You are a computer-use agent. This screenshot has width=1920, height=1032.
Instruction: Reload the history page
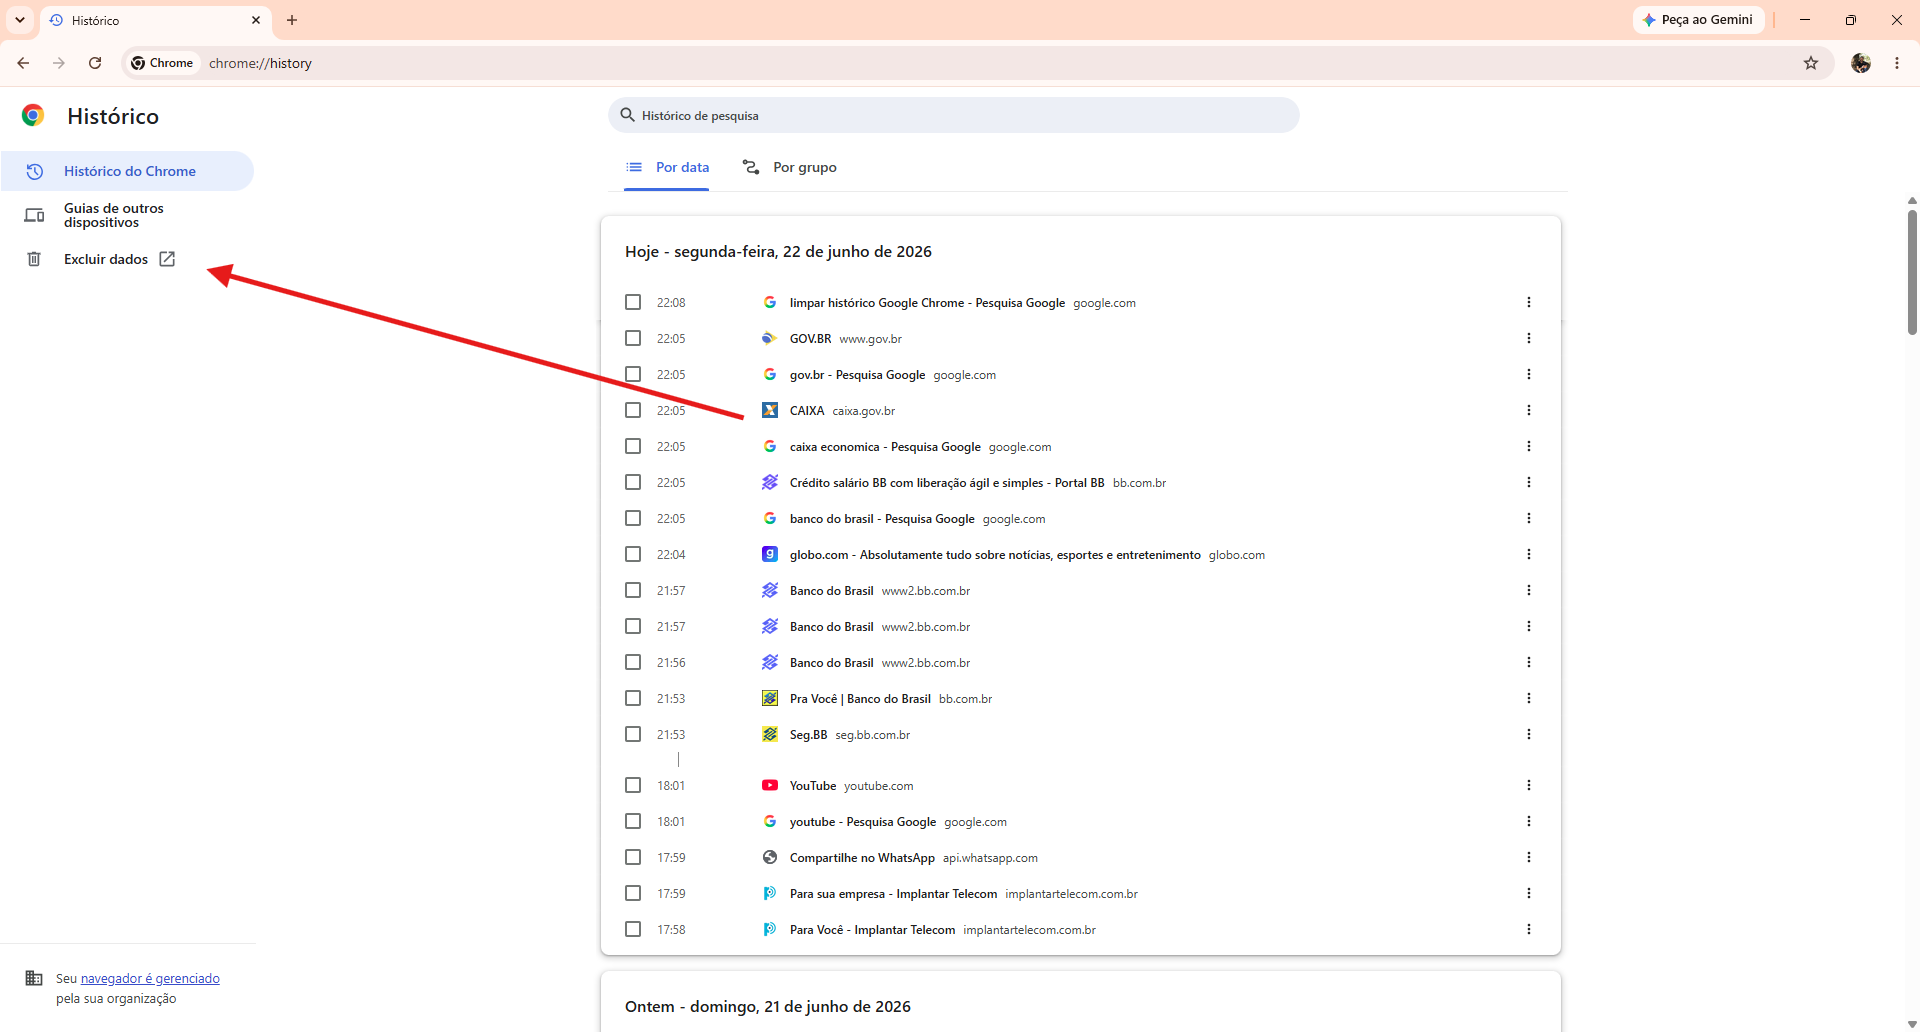pos(95,63)
